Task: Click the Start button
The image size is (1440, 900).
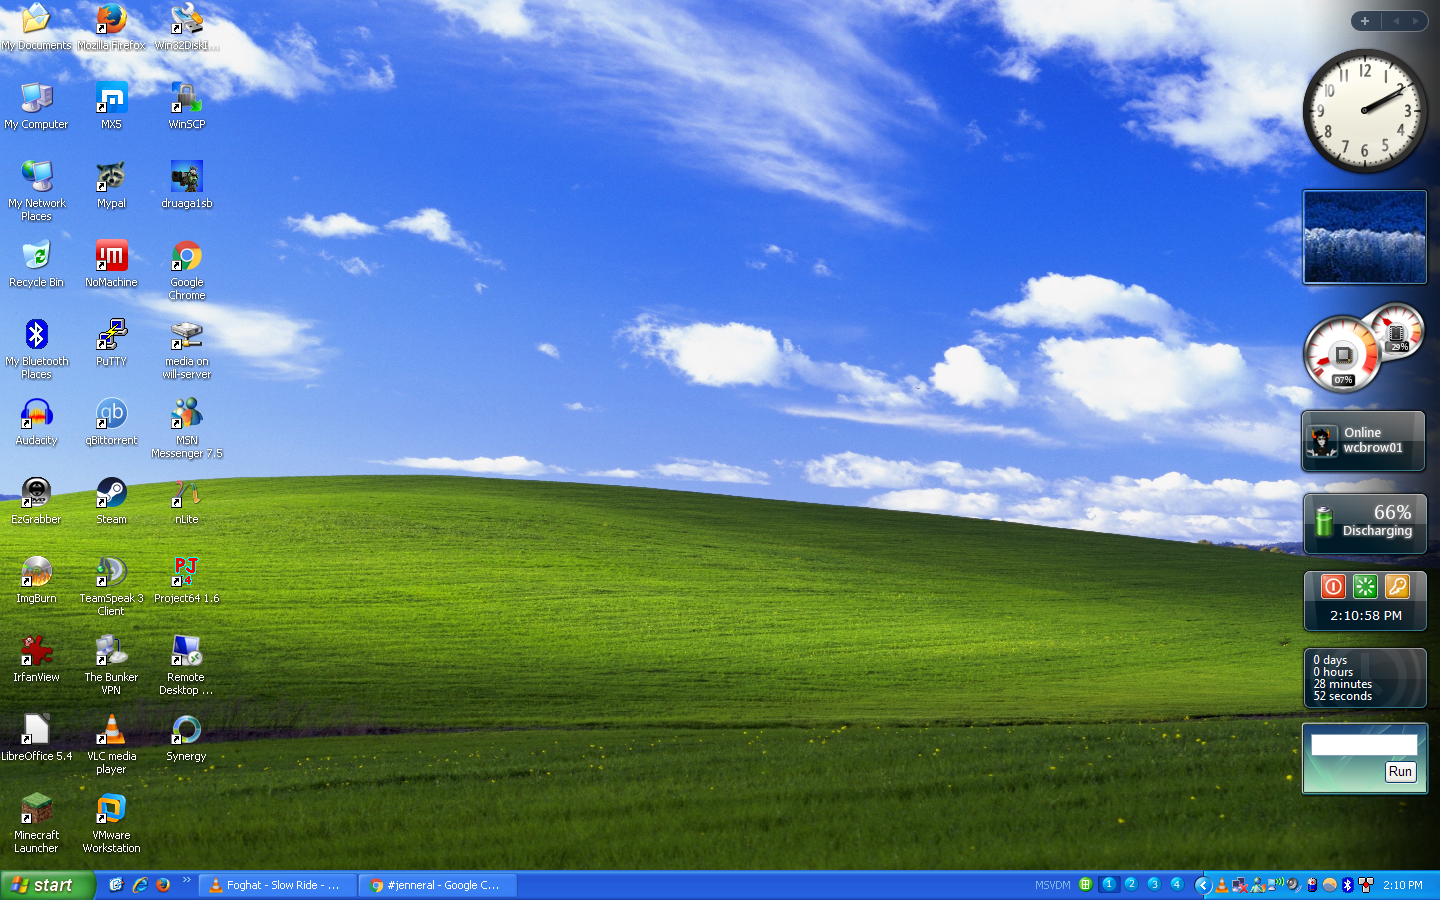Action: (x=46, y=885)
